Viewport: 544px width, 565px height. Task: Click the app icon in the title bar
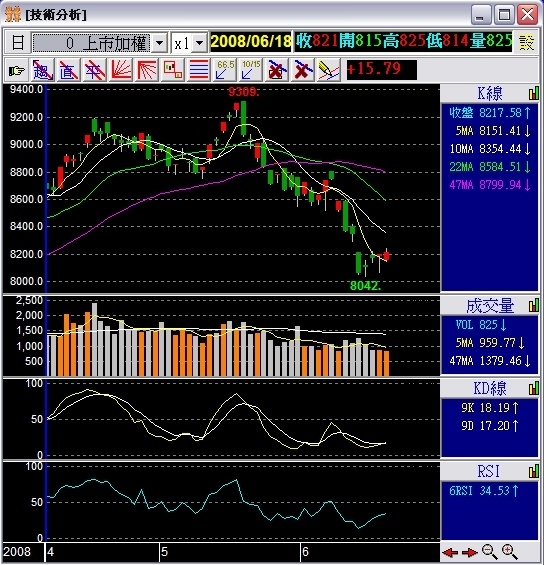[x=13, y=14]
